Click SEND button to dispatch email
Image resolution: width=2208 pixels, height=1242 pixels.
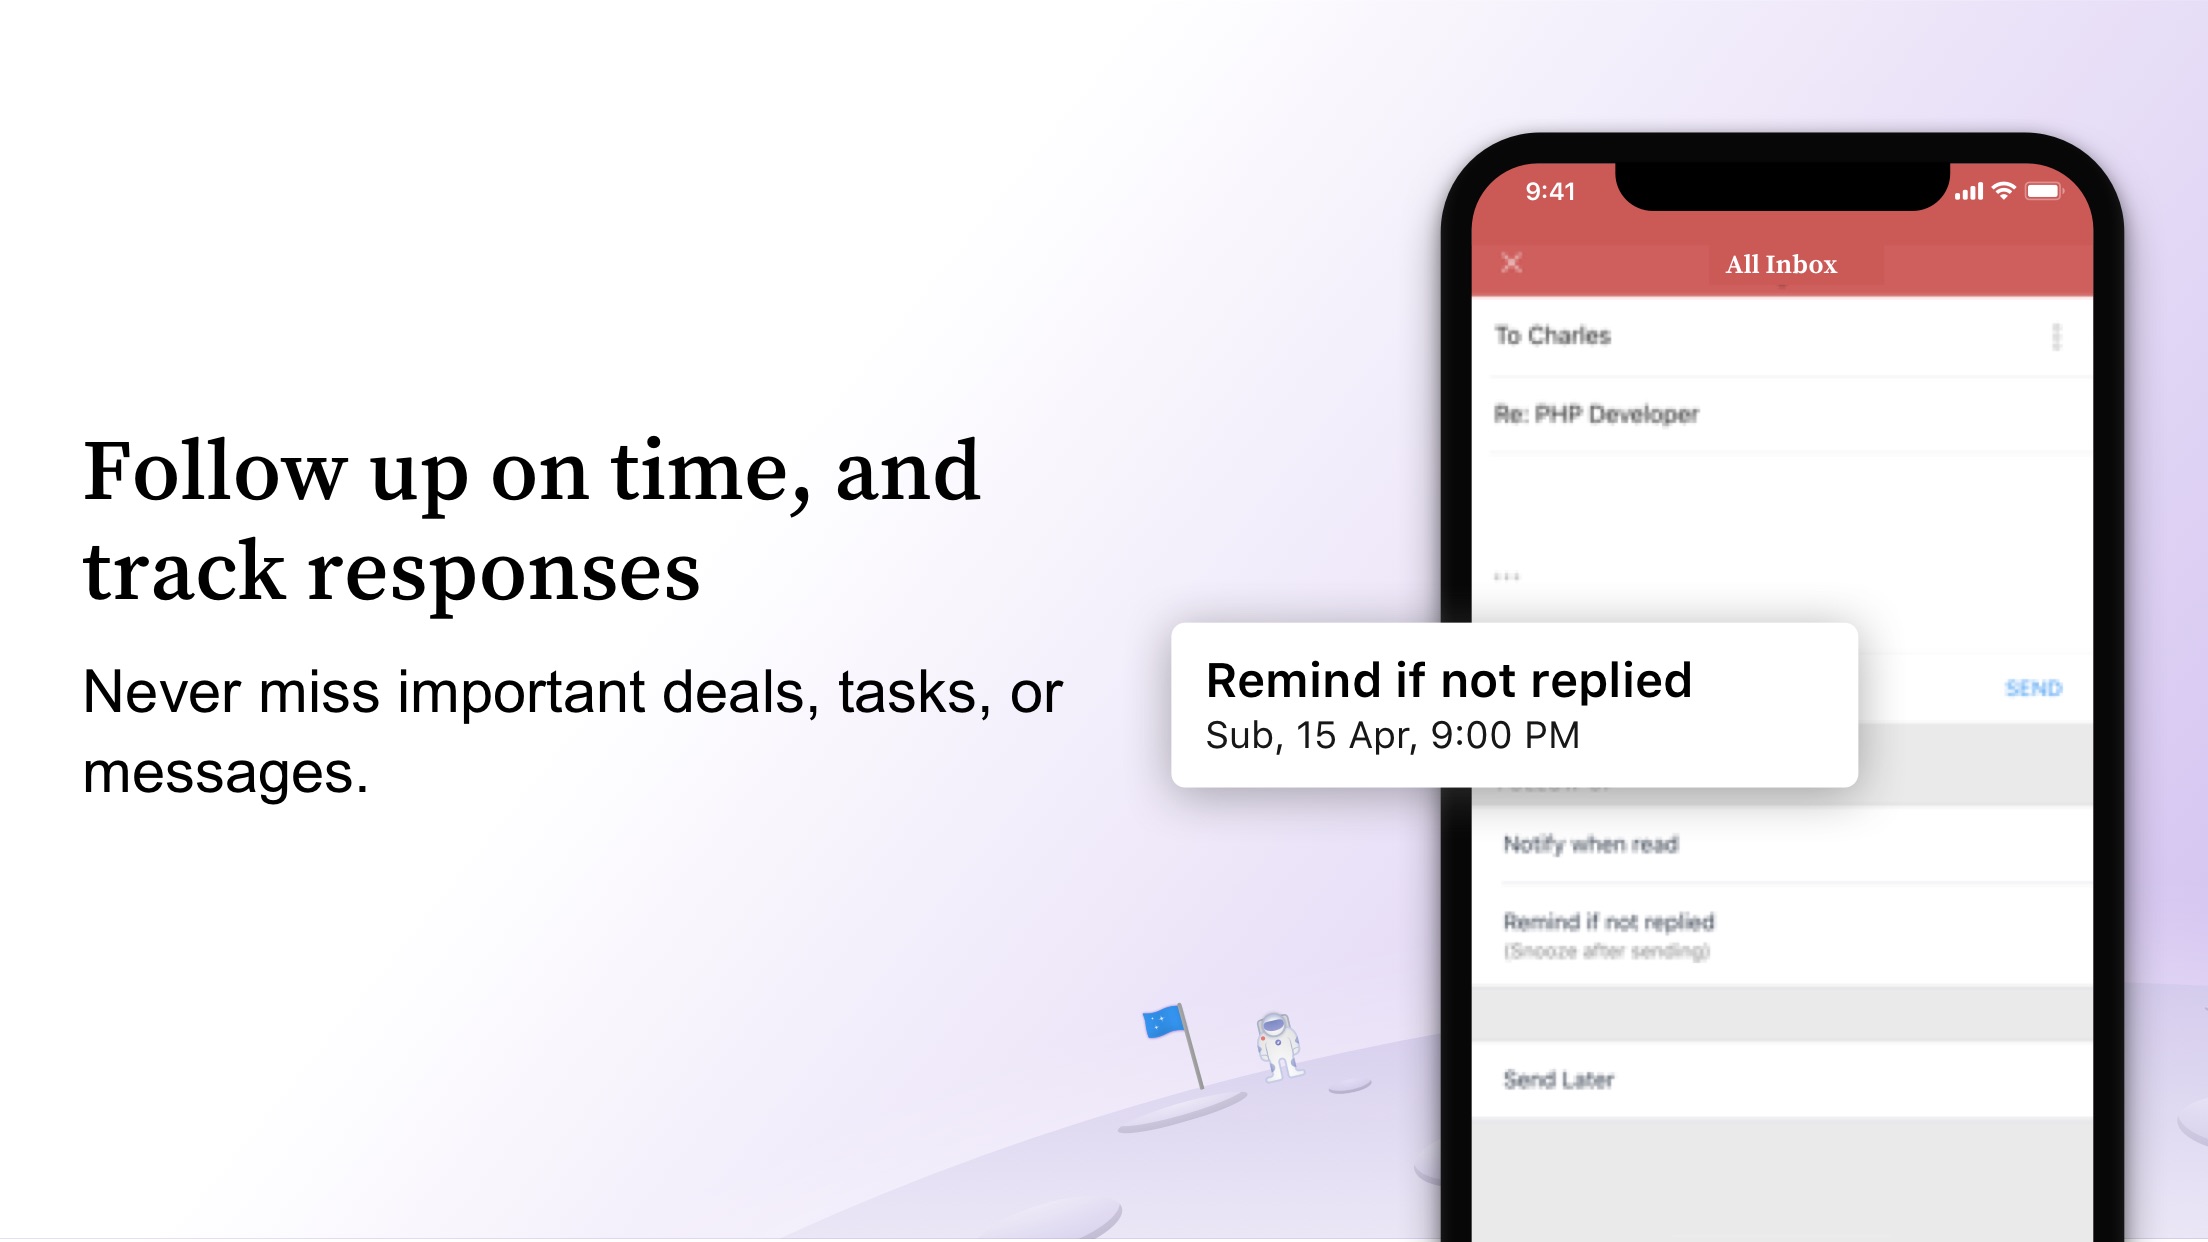pyautogui.click(x=2034, y=687)
